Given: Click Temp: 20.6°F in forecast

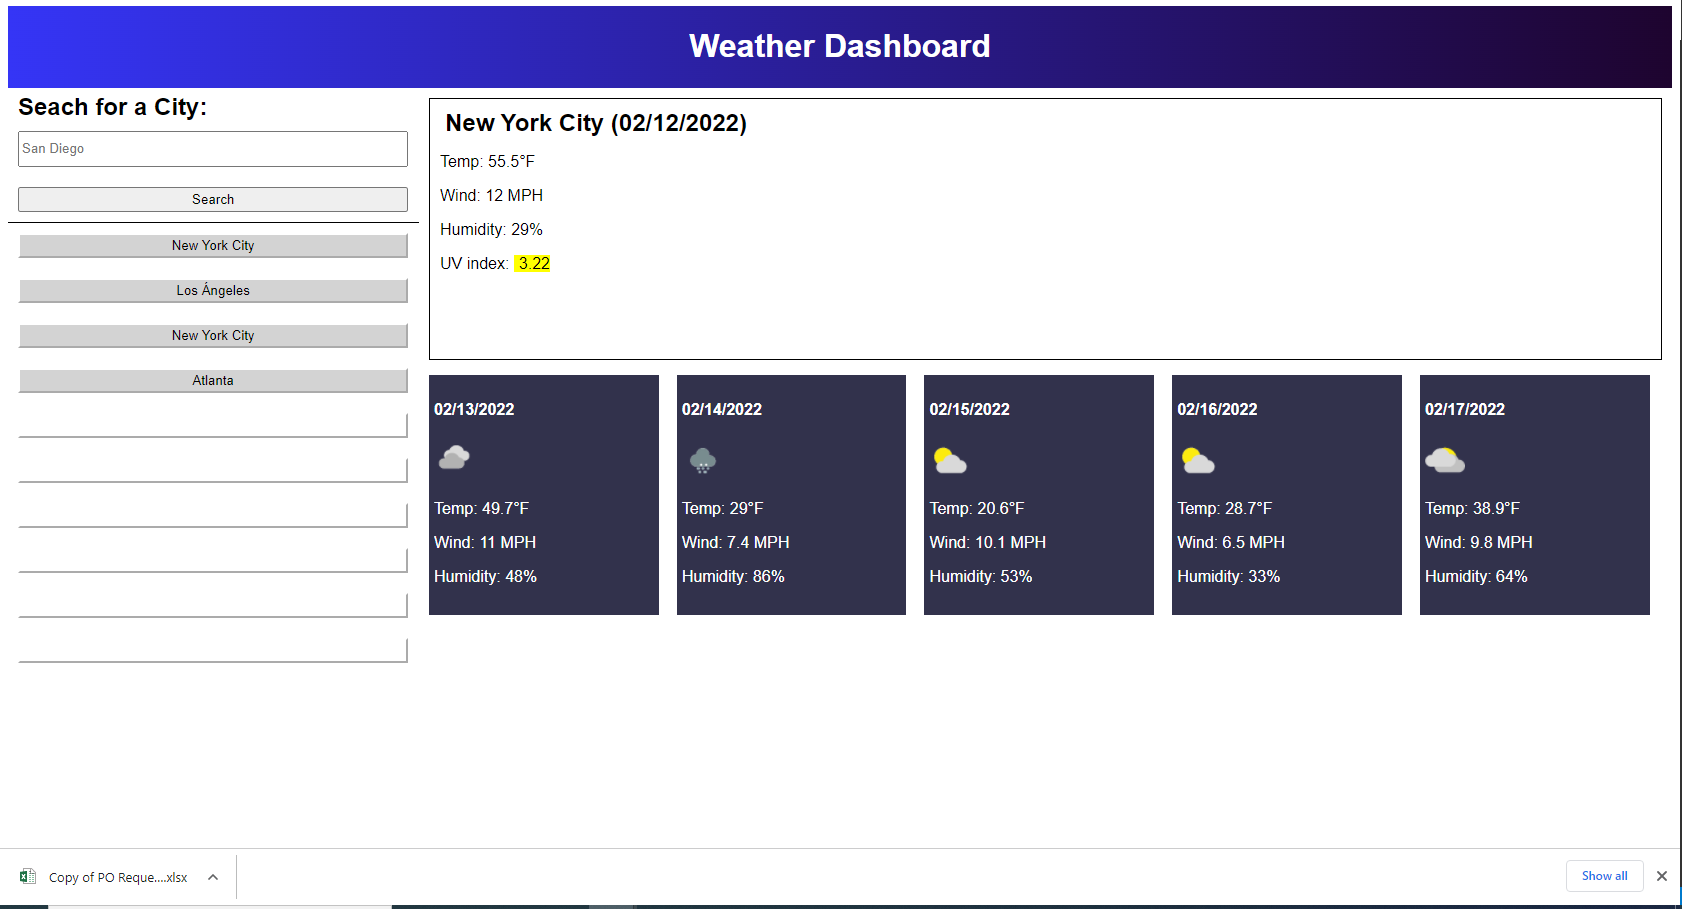Looking at the screenshot, I should coord(977,508).
